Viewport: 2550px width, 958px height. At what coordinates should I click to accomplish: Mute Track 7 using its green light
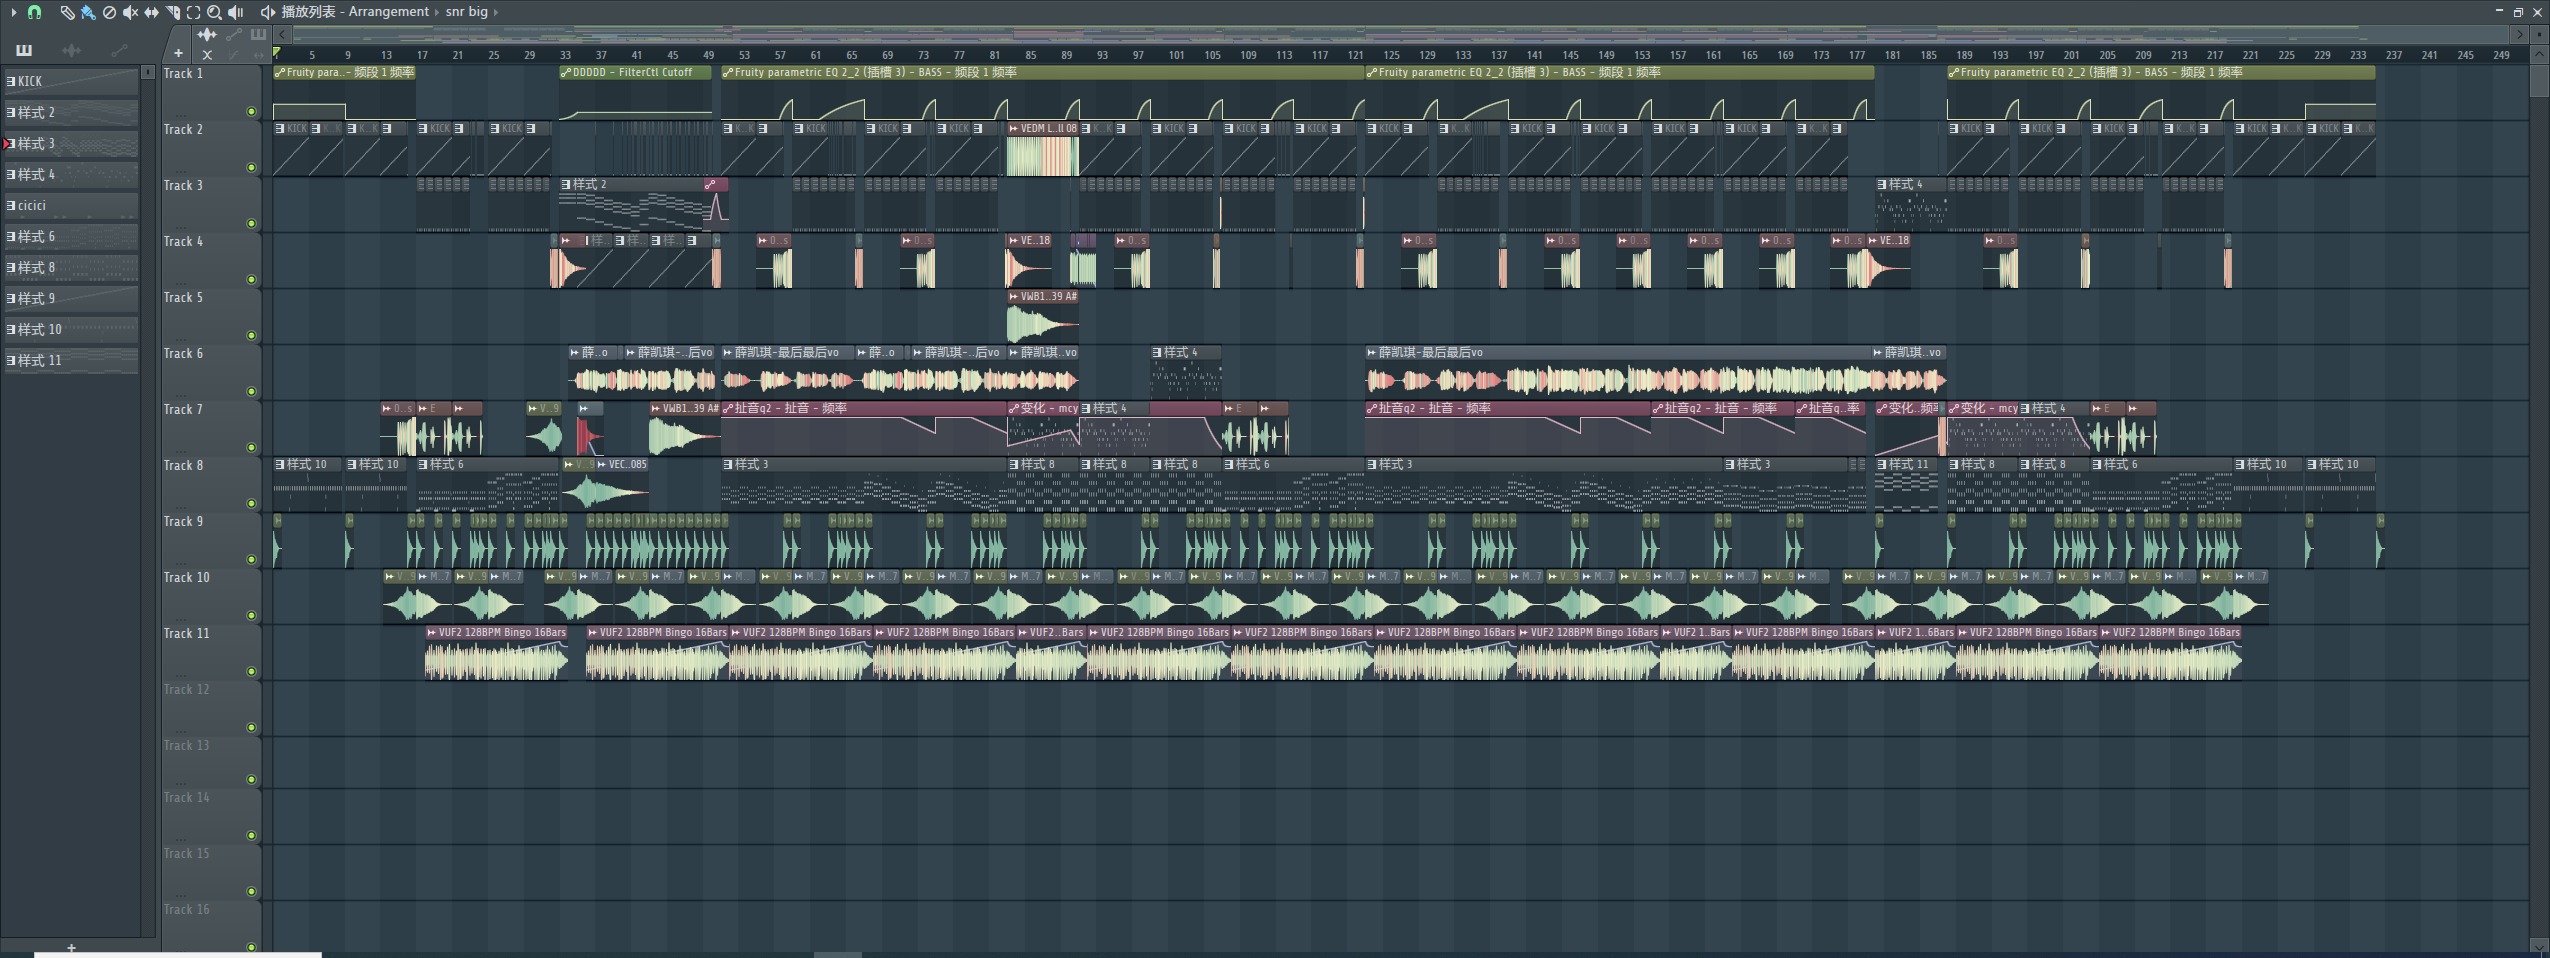(251, 448)
